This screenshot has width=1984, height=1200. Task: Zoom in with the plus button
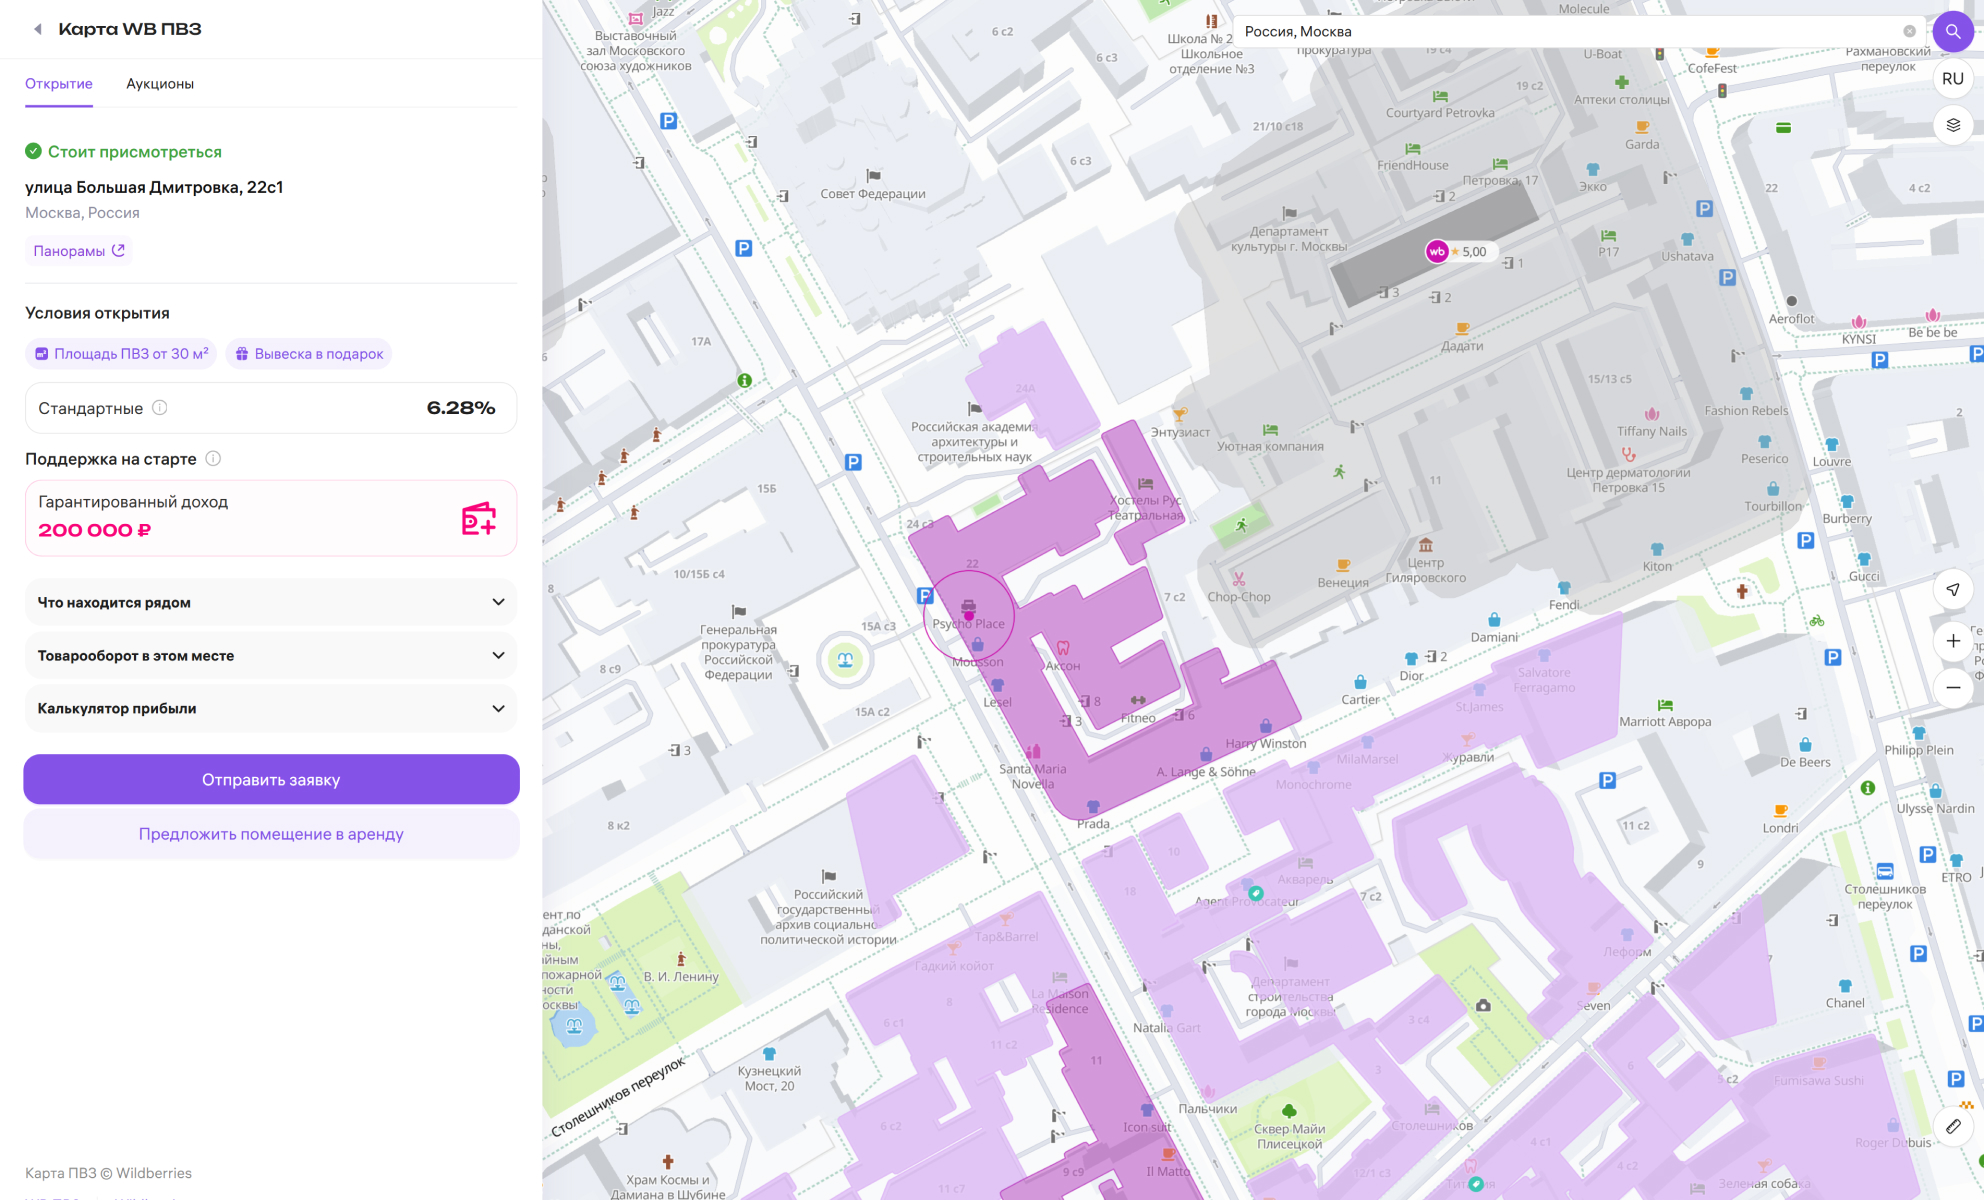[x=1952, y=641]
